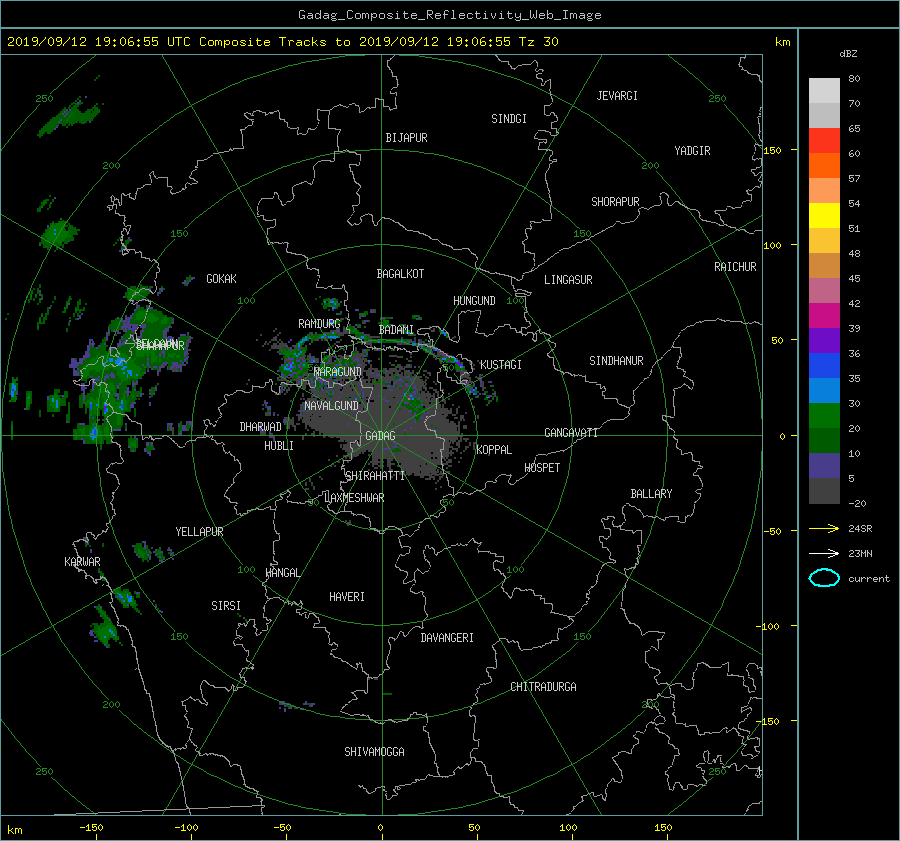Click the SIRSI city label
900x841 pixels.
pos(226,606)
